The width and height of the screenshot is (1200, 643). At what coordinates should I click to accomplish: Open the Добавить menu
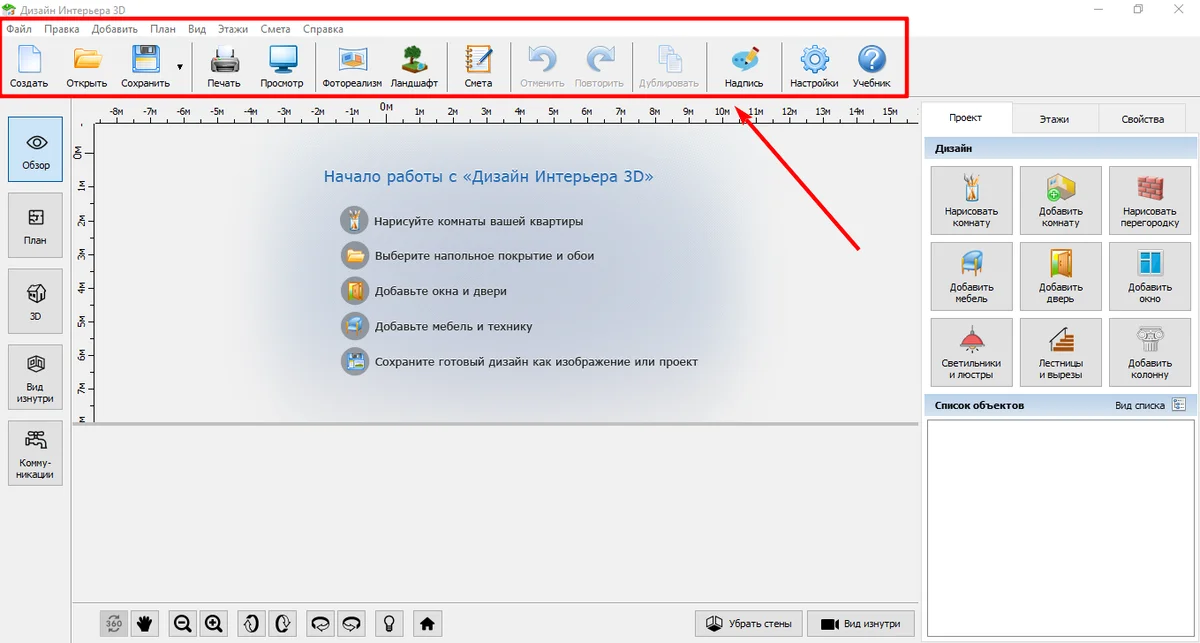[x=115, y=29]
